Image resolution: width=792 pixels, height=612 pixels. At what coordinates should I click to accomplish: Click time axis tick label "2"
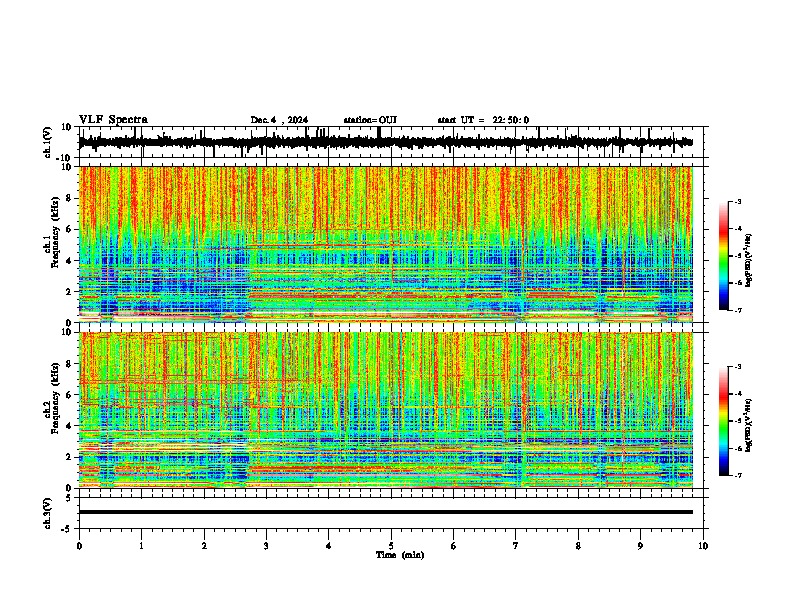[204, 546]
